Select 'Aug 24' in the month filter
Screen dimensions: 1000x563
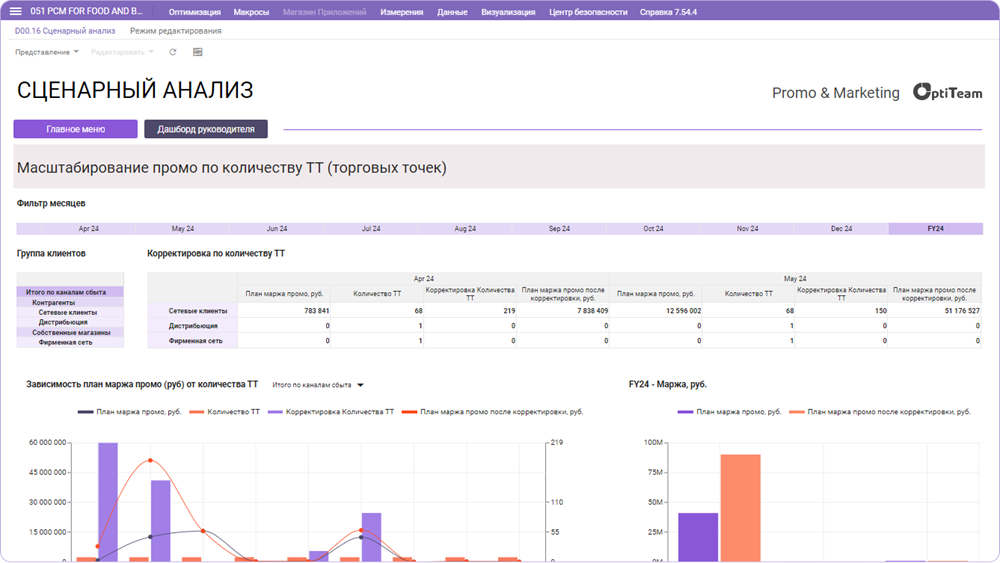point(465,229)
